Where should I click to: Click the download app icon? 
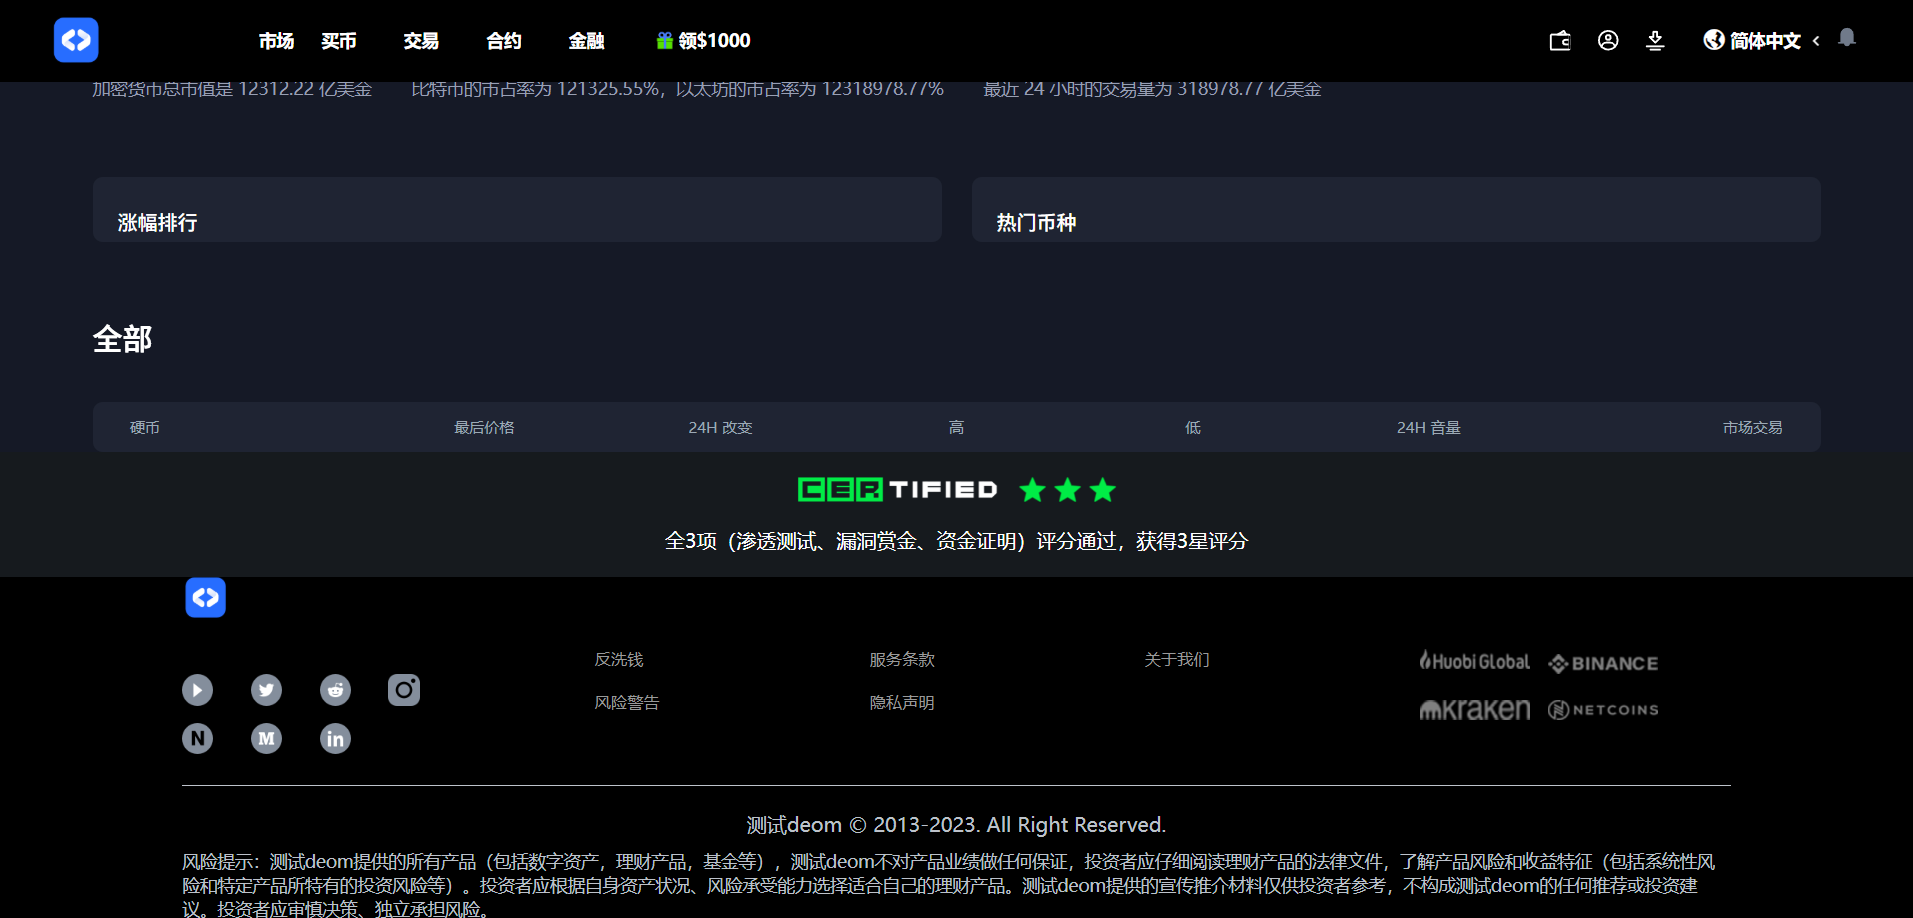click(1655, 41)
